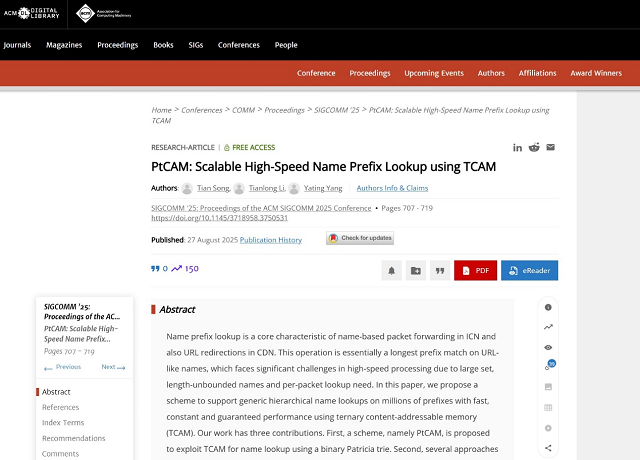The height and width of the screenshot is (460, 640).
Task: Jump to the References section
Action: 60,407
